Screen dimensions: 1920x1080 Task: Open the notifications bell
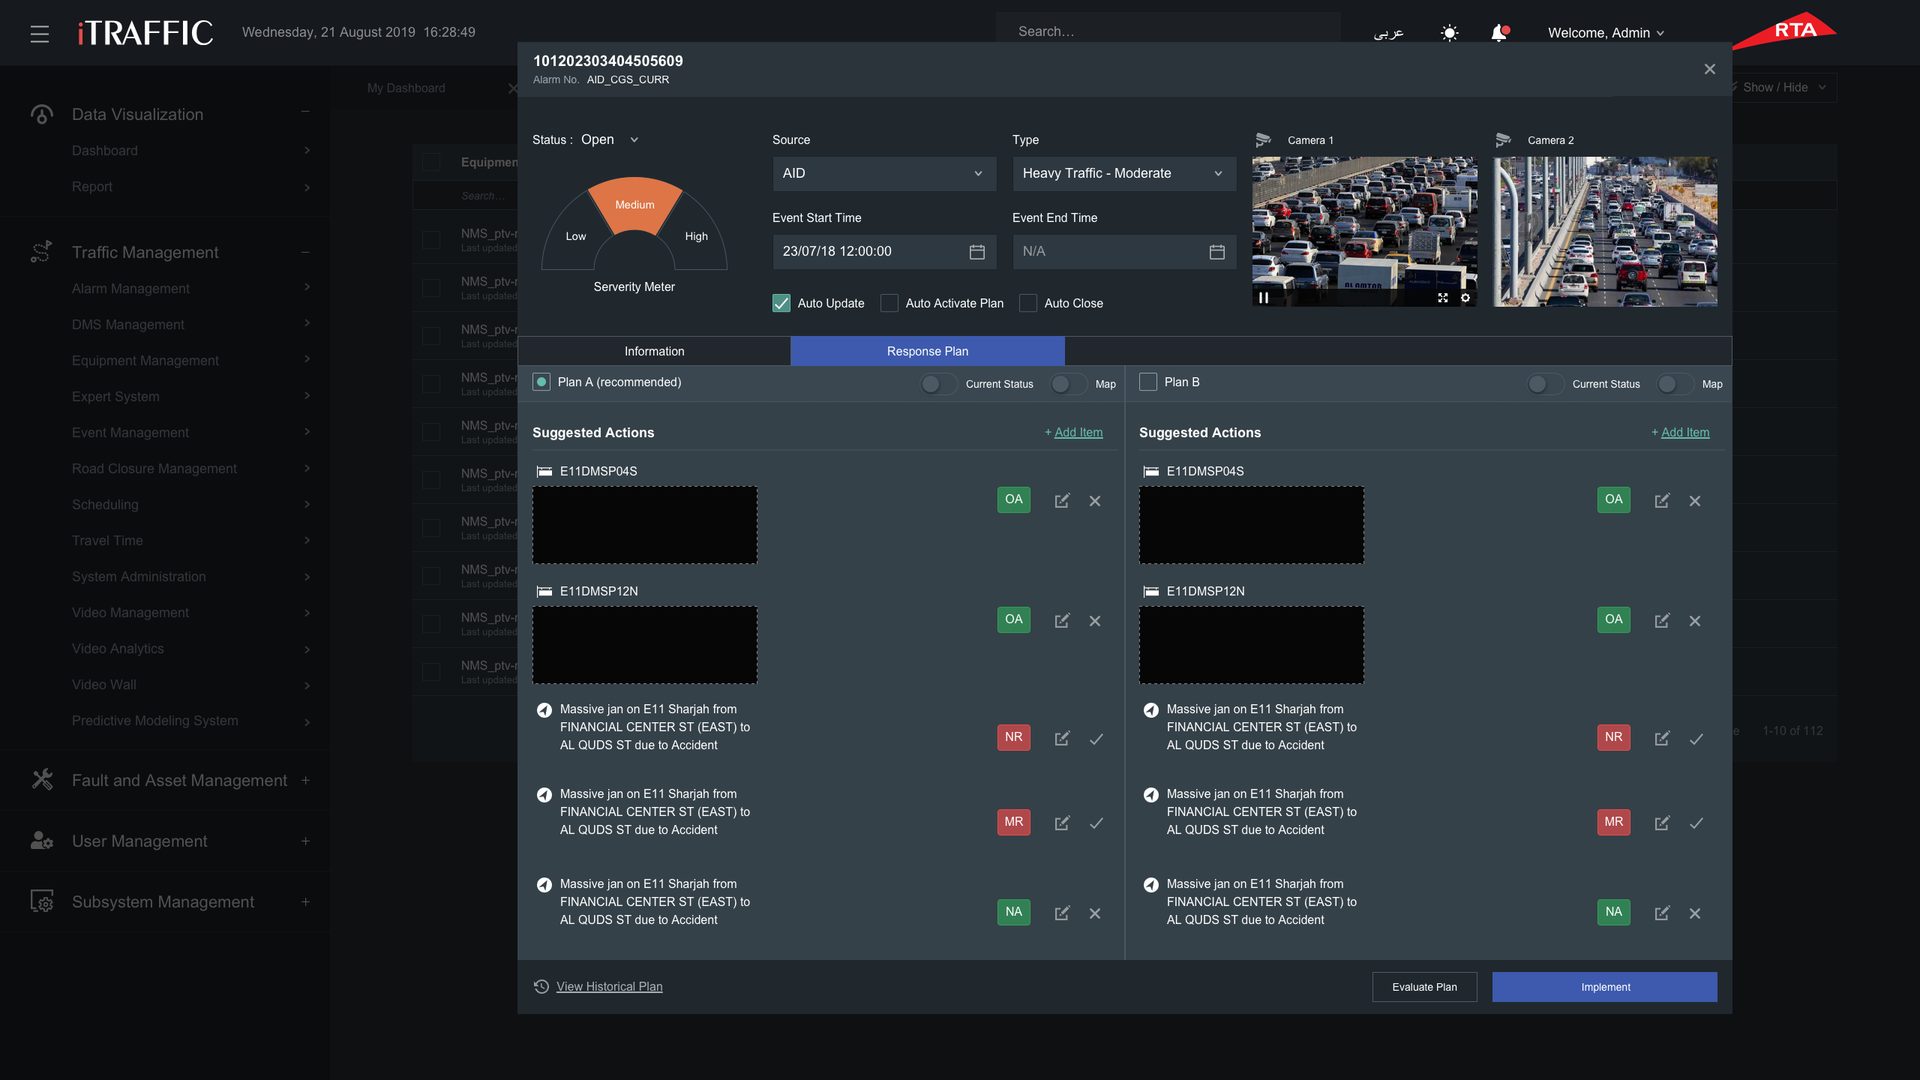click(1498, 33)
